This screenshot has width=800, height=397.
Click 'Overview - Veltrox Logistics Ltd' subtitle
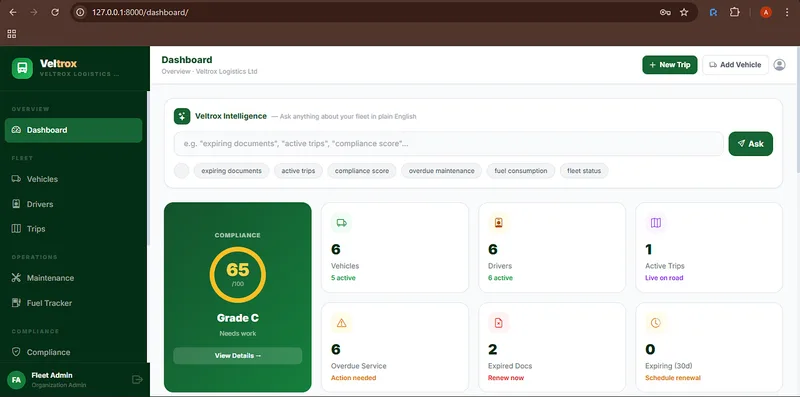click(x=209, y=71)
